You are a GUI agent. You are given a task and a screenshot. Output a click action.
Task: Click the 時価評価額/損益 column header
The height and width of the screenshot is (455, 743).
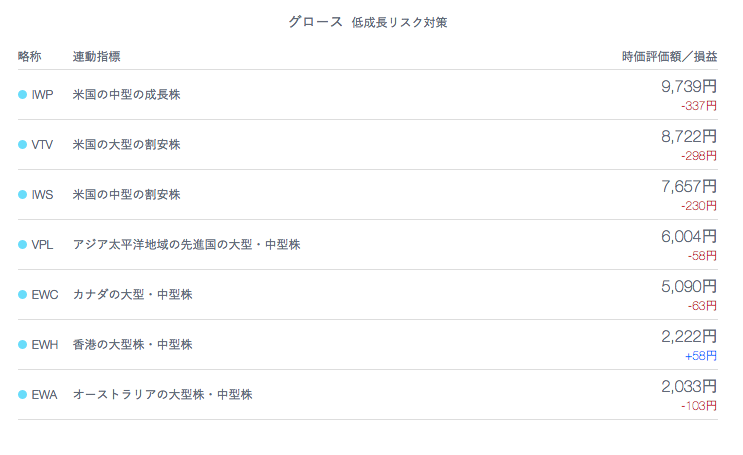point(670,56)
